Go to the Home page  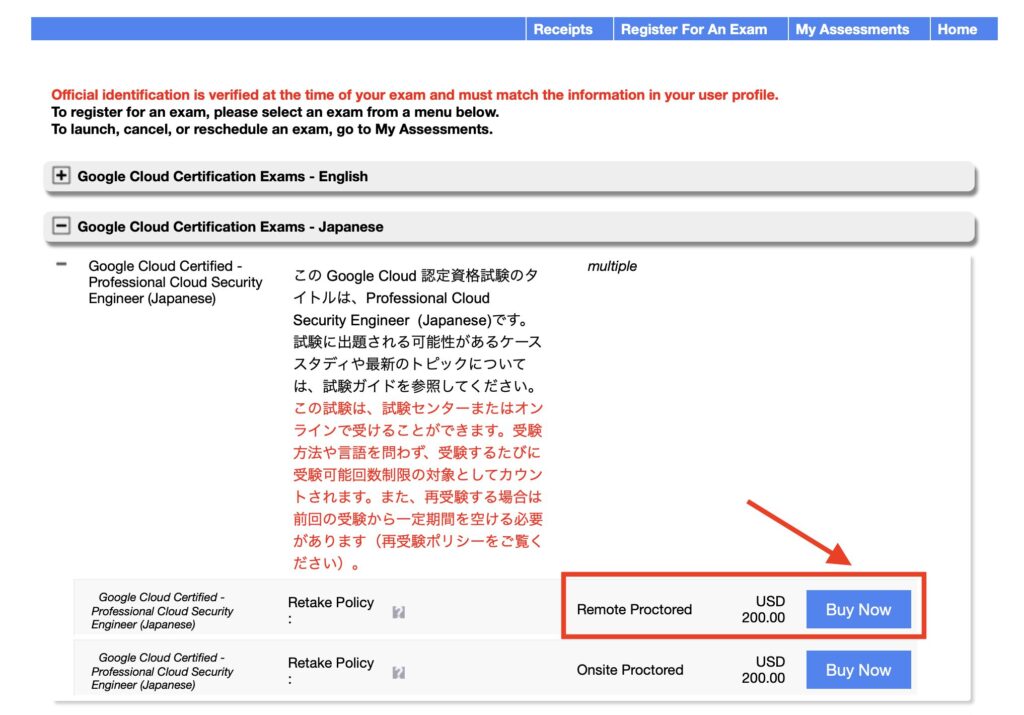pos(957,29)
